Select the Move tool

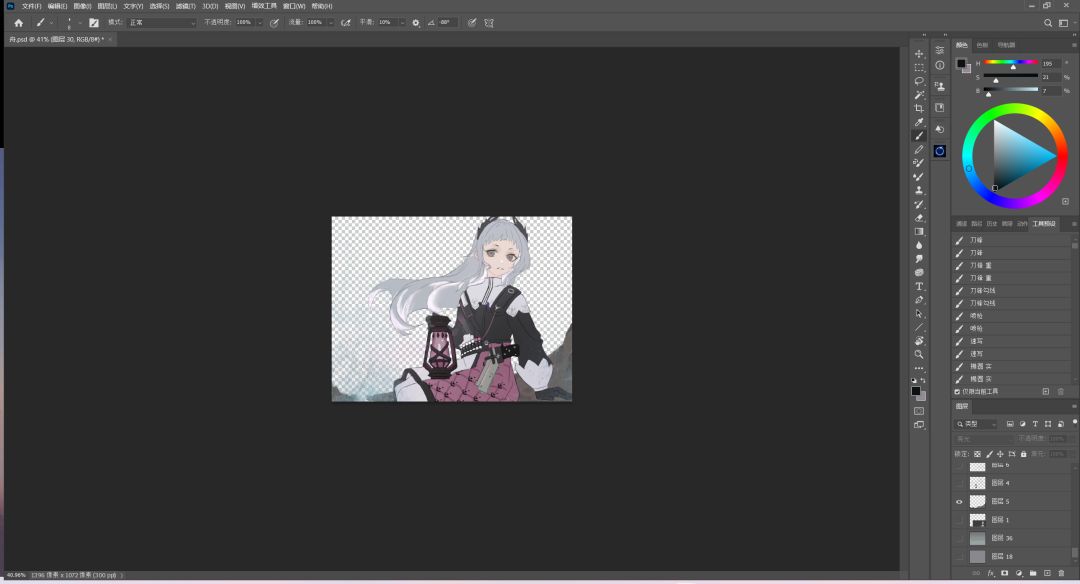pos(919,54)
